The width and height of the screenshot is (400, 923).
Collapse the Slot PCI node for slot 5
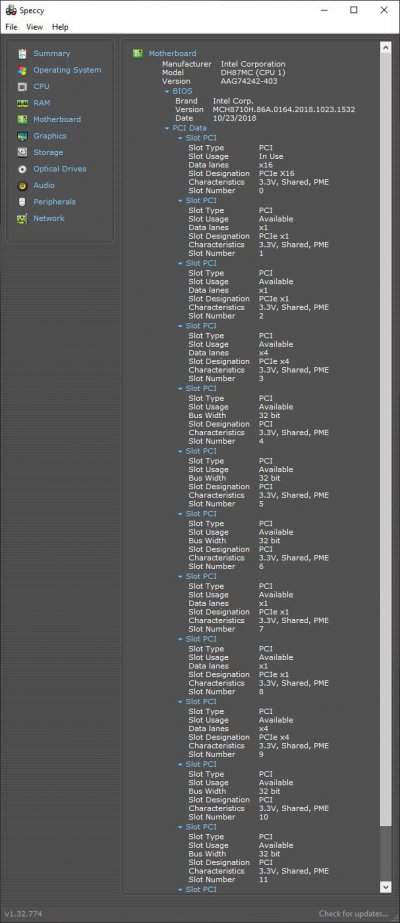181,451
